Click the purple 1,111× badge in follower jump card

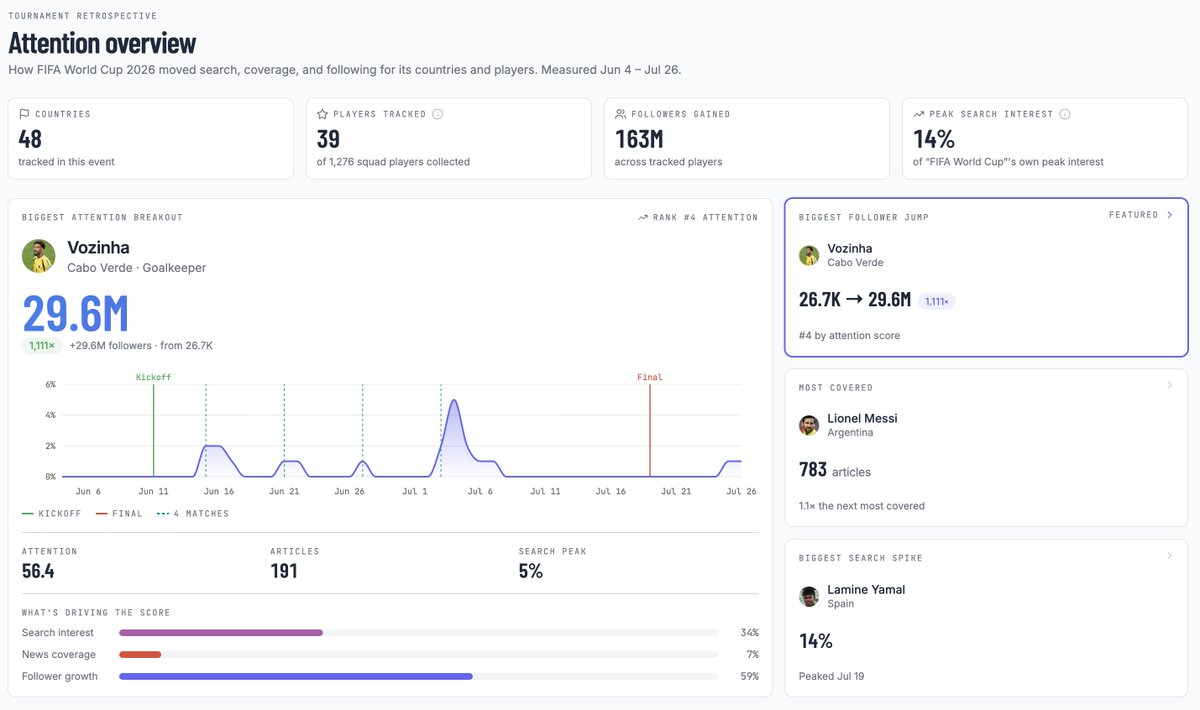937,300
